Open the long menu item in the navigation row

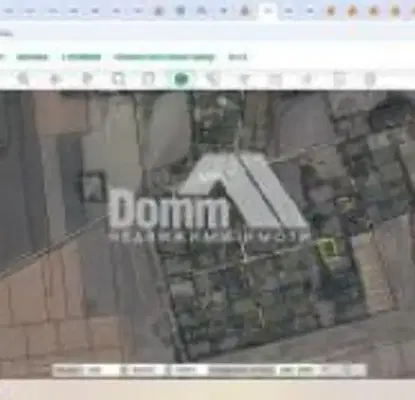pos(164,57)
